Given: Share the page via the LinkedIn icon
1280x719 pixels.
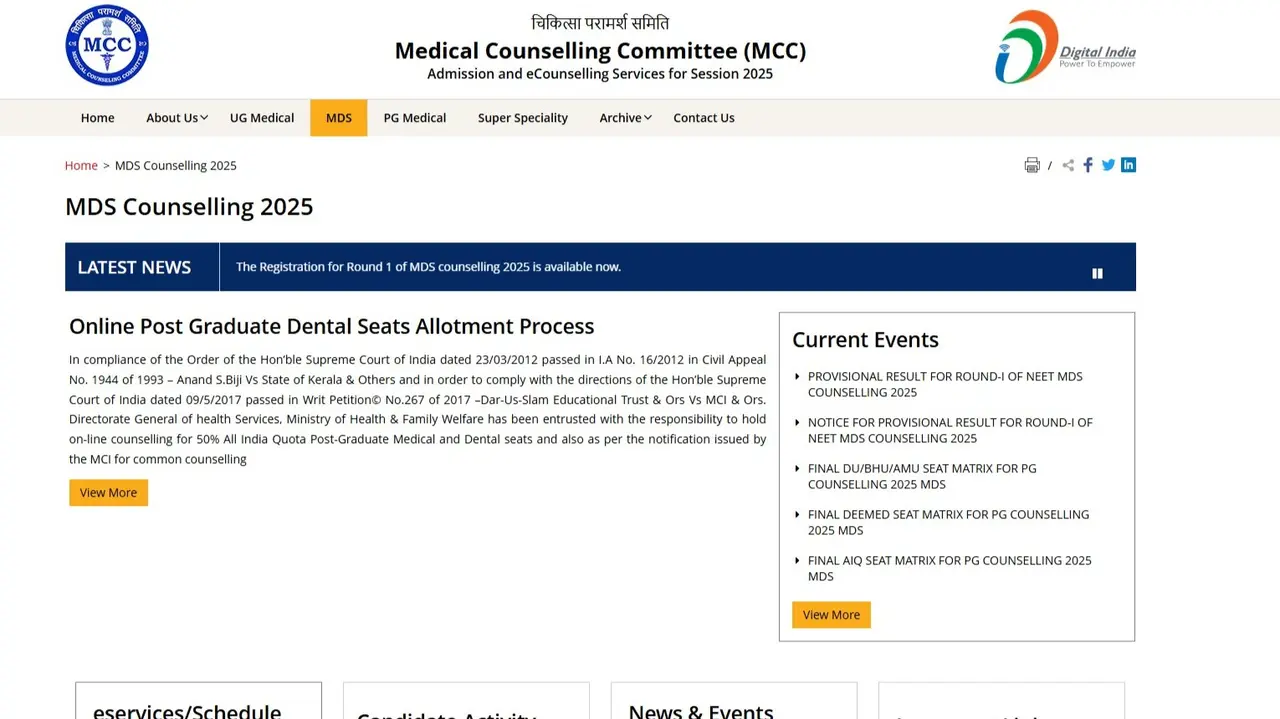Looking at the screenshot, I should tap(1128, 164).
